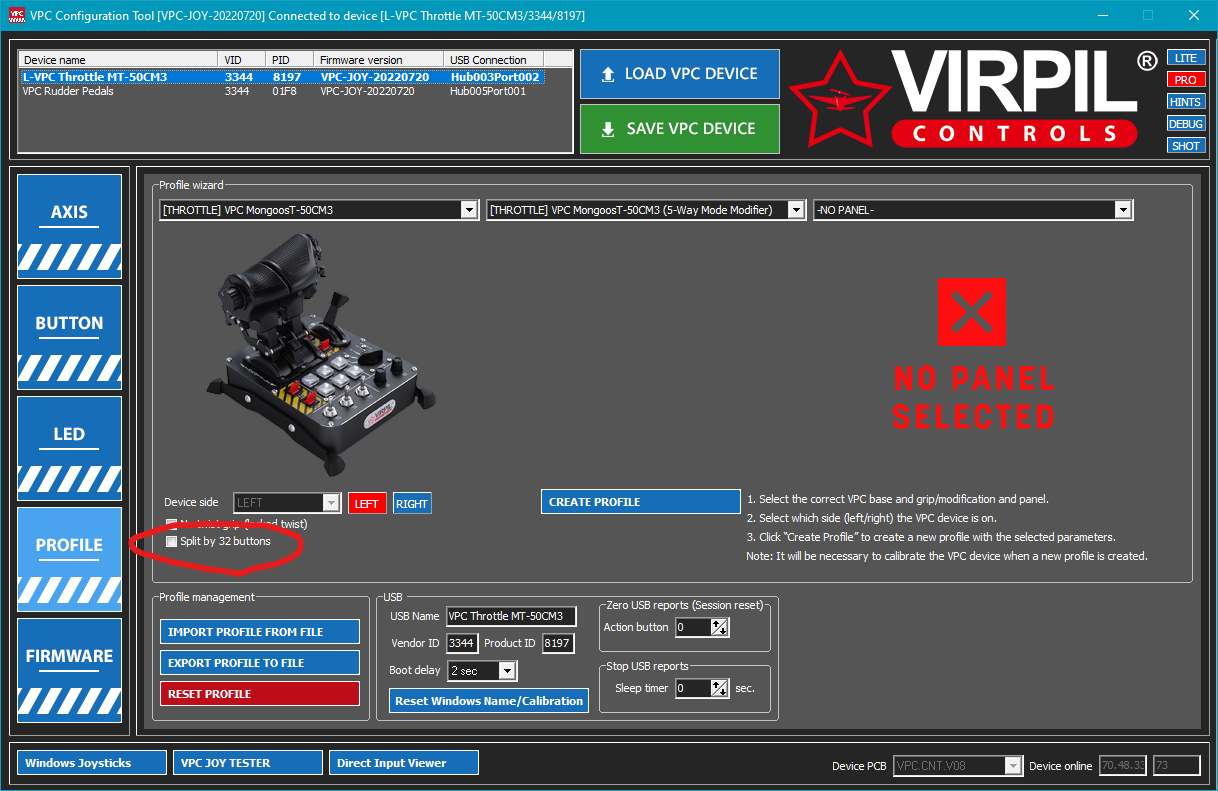Click the Virpil Controls star logo
This screenshot has width=1218, height=791.
pos(840,98)
